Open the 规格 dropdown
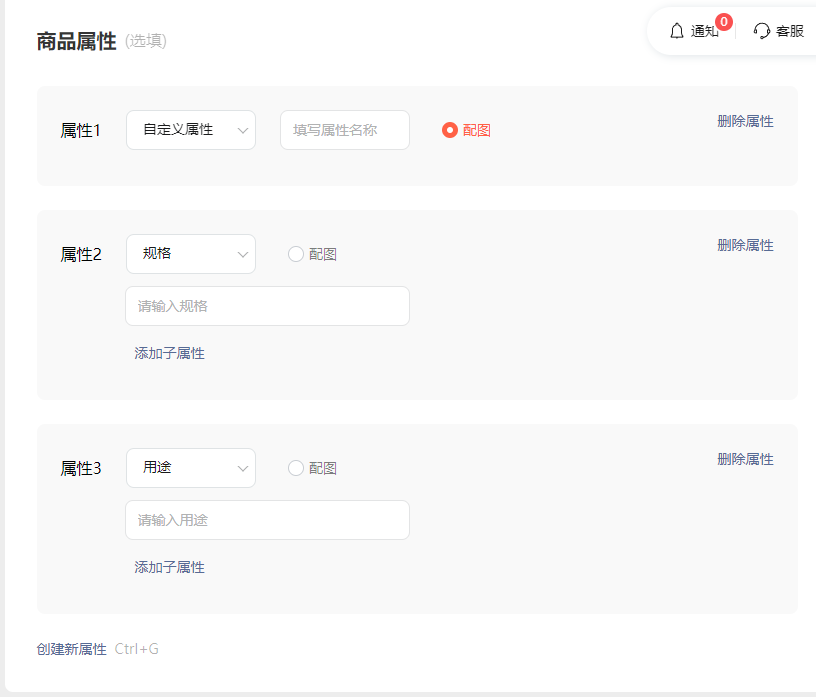 click(191, 254)
